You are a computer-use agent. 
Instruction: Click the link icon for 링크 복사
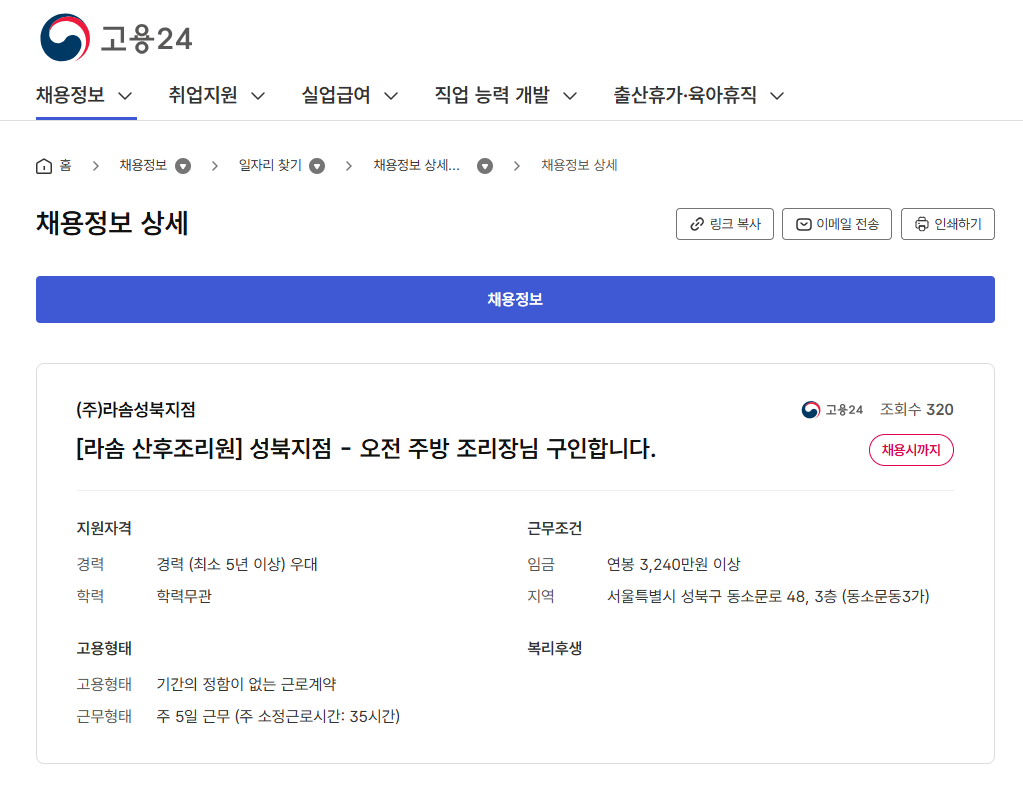point(697,225)
